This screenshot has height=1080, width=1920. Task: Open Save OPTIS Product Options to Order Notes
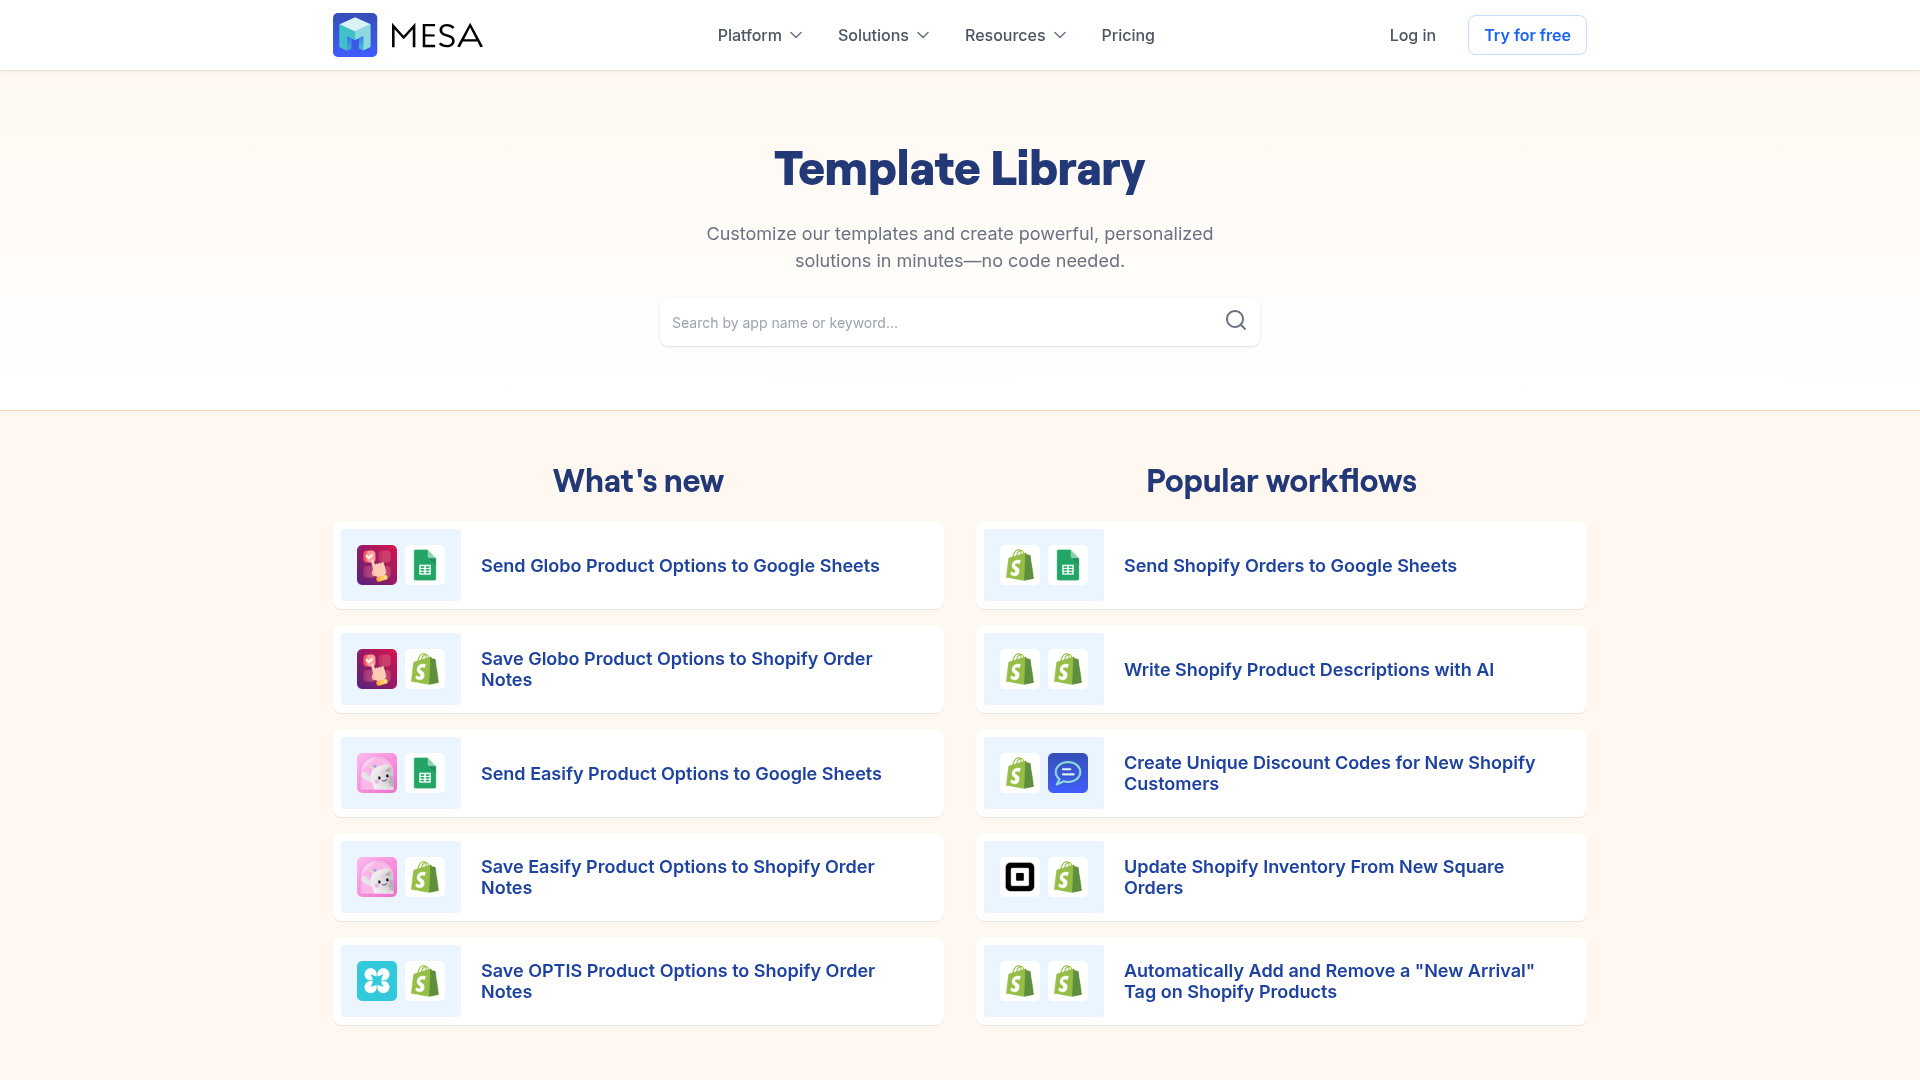click(638, 981)
